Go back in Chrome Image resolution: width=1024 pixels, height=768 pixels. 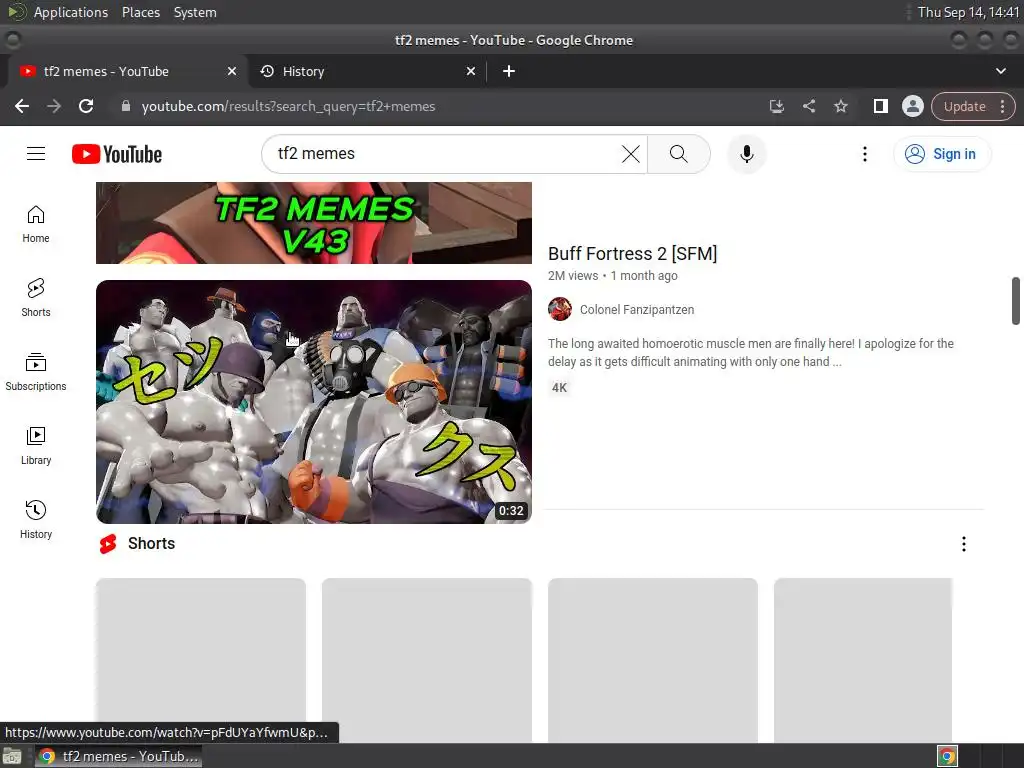pos(22,106)
